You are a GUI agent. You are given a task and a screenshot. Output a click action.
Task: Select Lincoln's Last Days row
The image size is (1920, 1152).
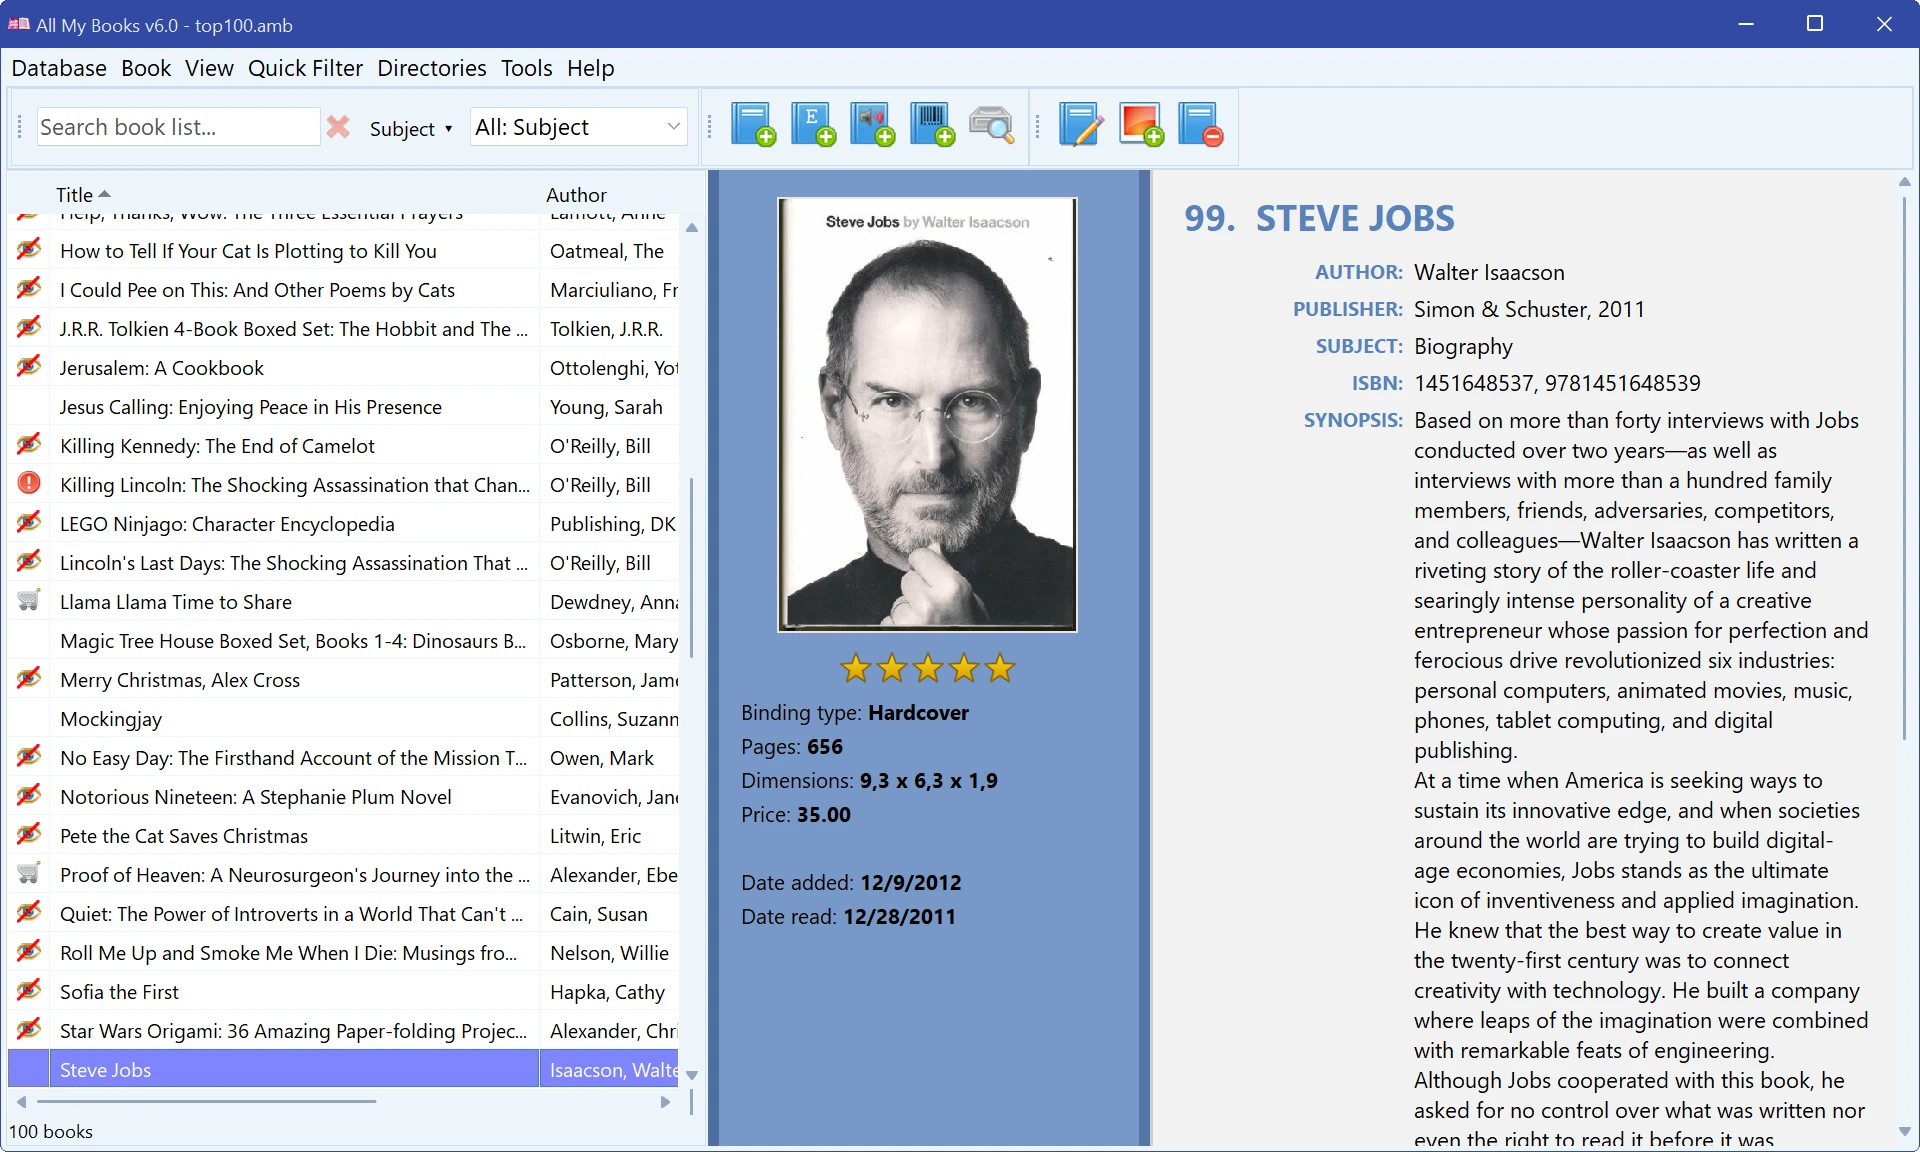click(343, 563)
